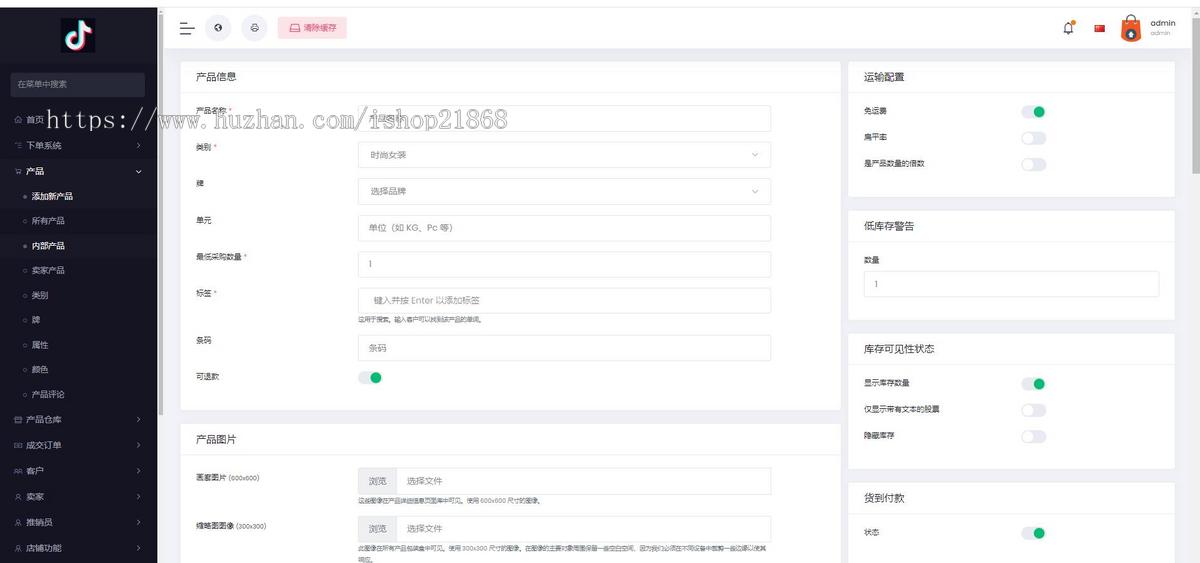Click the 下单系统 menu icon
This screenshot has width=1200, height=563.
click(x=18, y=145)
